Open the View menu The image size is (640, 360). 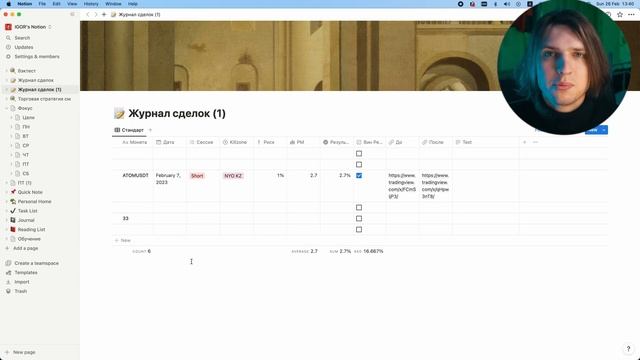[x=72, y=4]
